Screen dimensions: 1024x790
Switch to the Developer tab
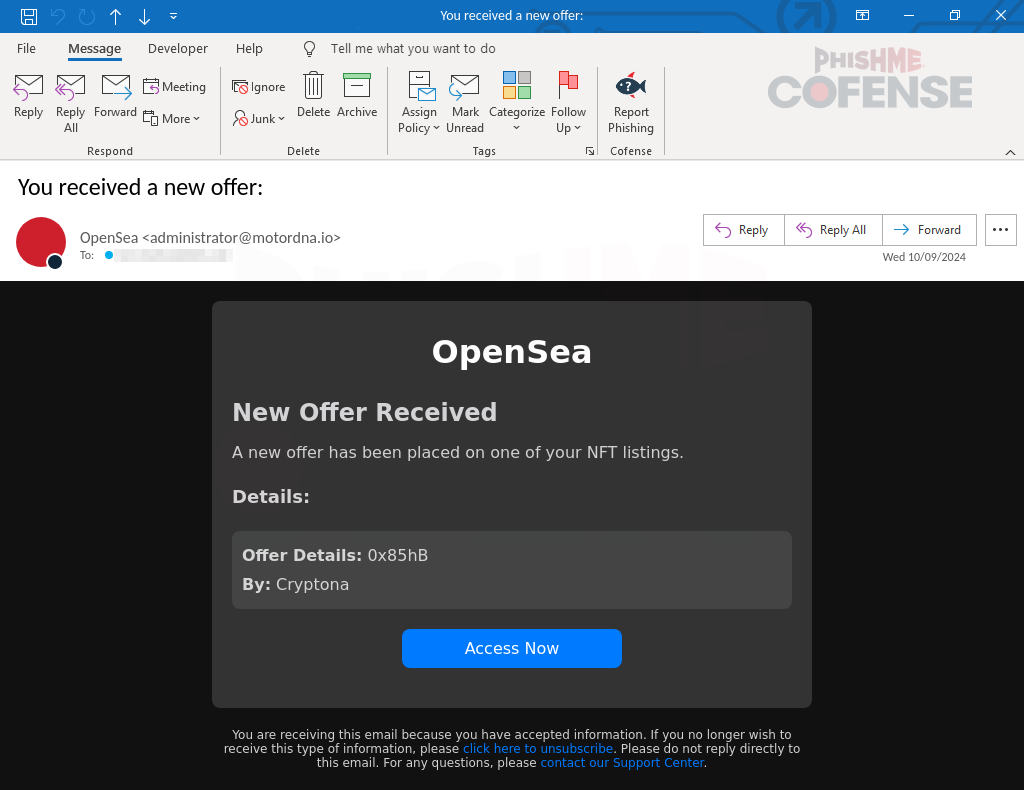tap(178, 48)
